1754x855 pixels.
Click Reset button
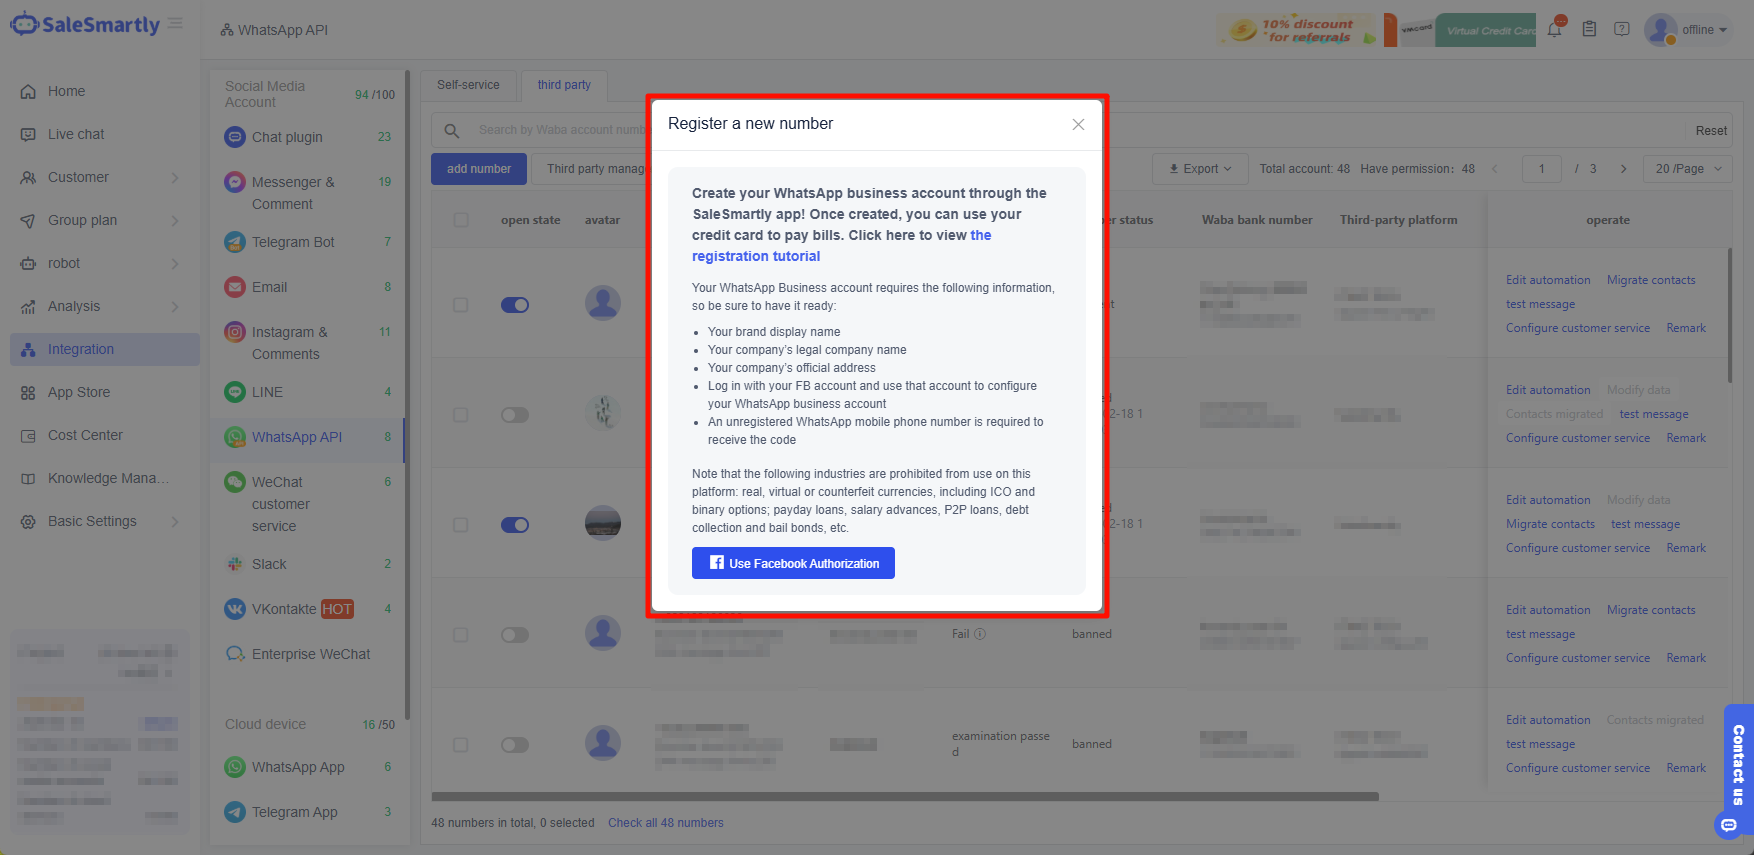click(1711, 131)
